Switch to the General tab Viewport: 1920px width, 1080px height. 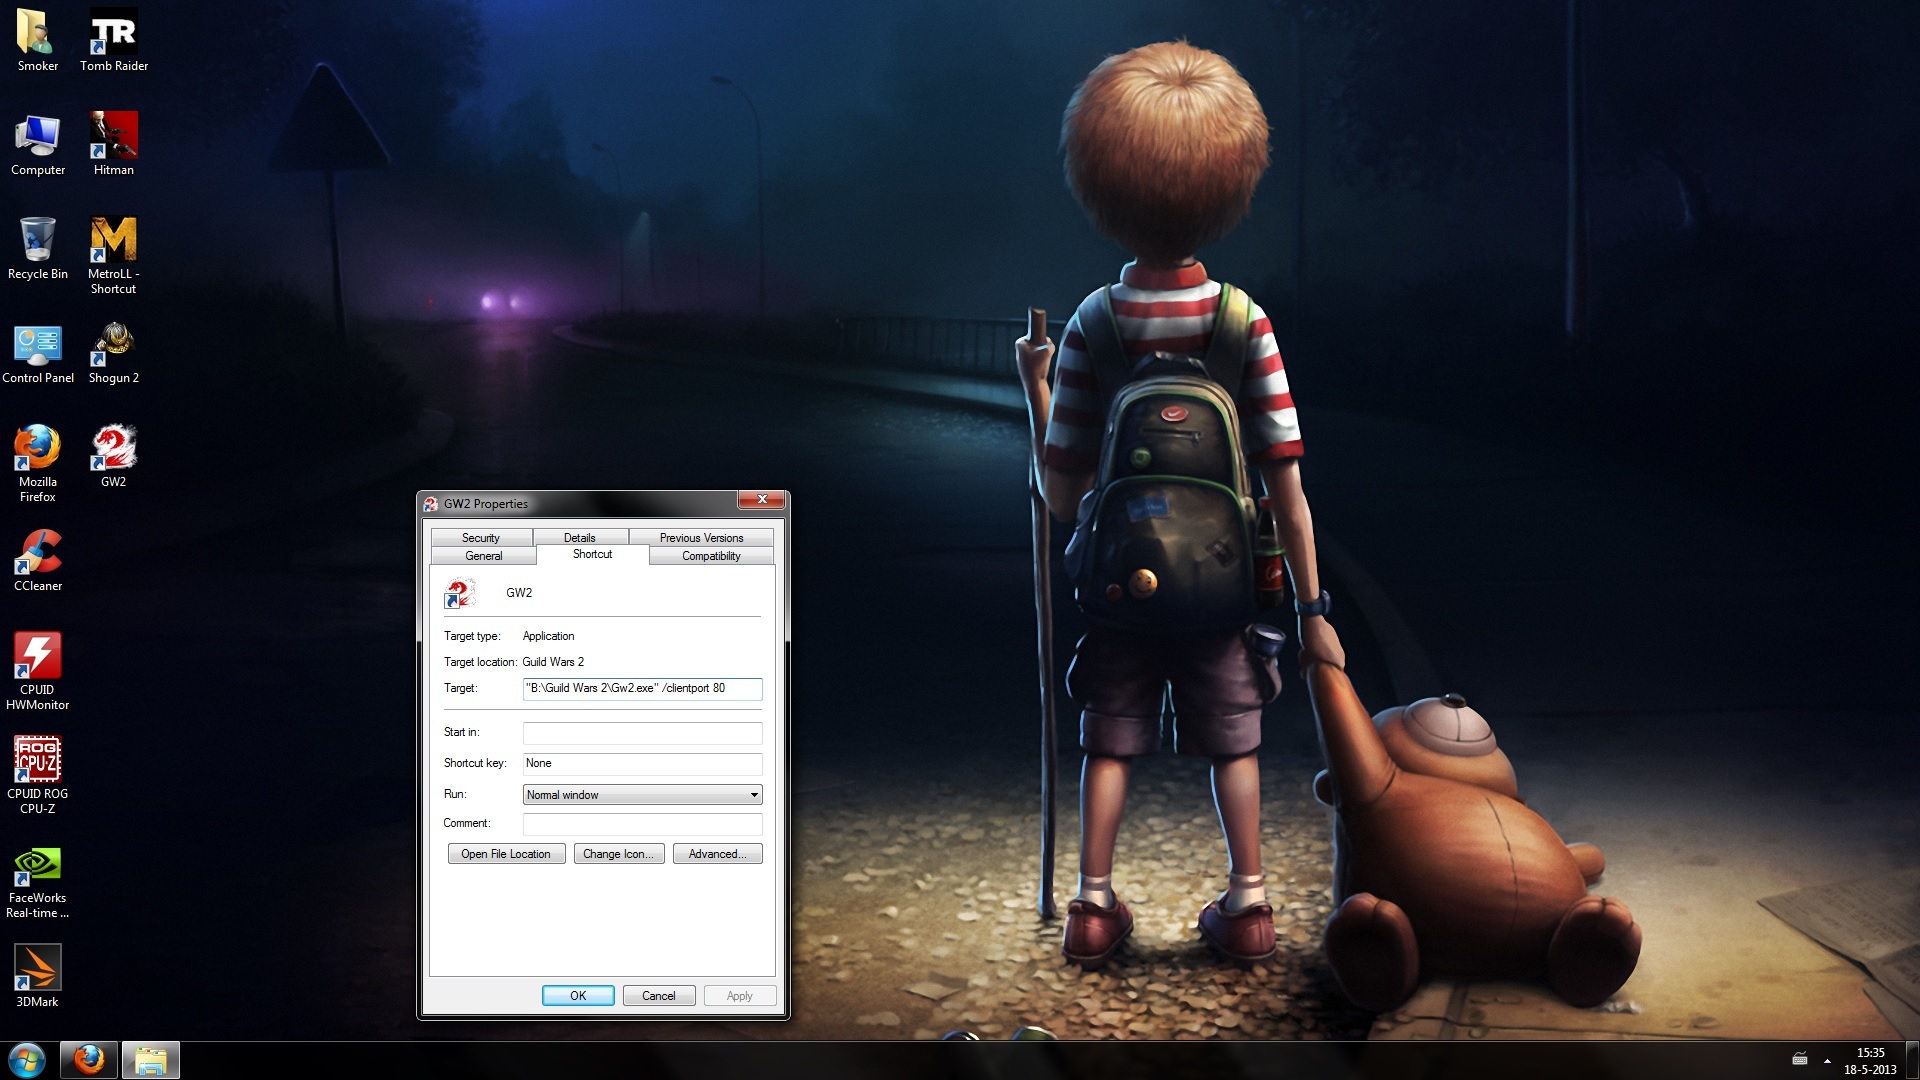coord(484,556)
